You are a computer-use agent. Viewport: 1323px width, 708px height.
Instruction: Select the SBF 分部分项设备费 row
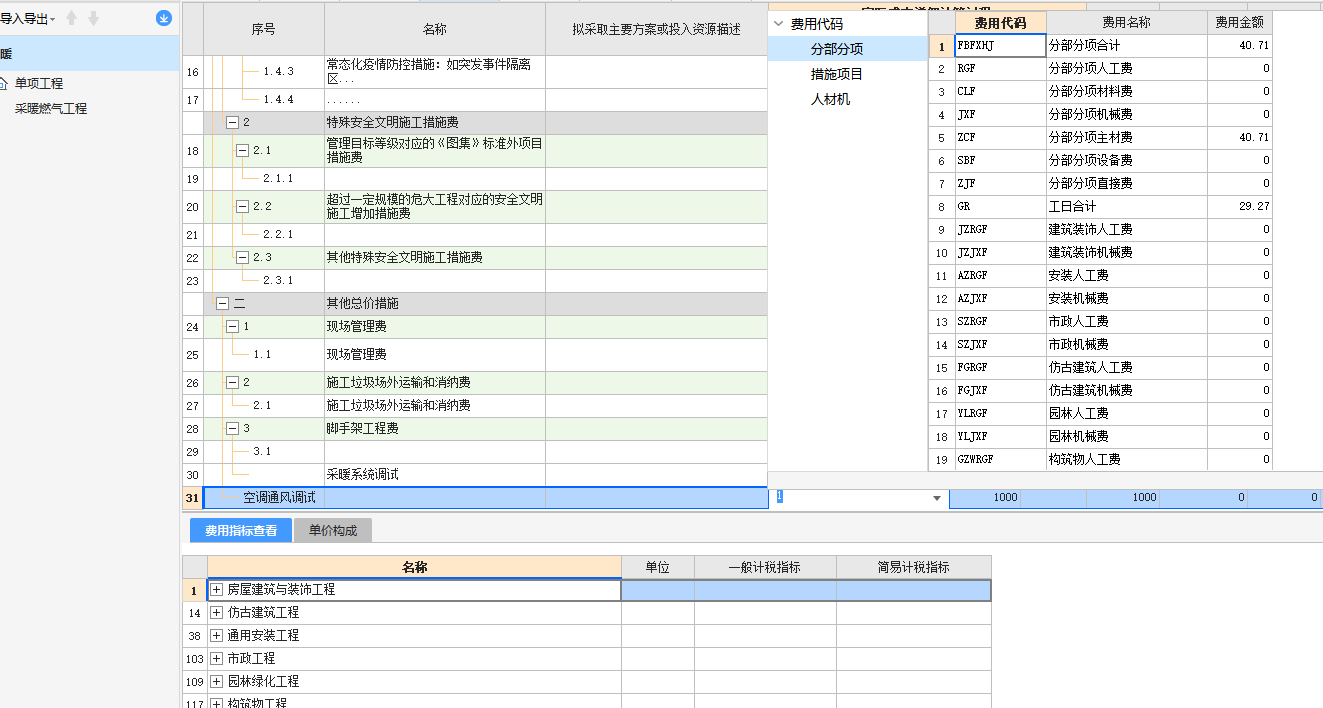(1100, 161)
